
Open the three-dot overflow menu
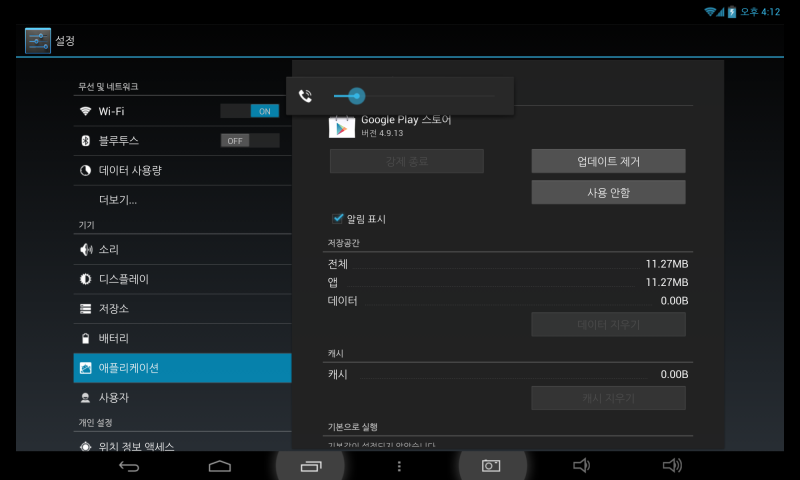click(x=399, y=466)
